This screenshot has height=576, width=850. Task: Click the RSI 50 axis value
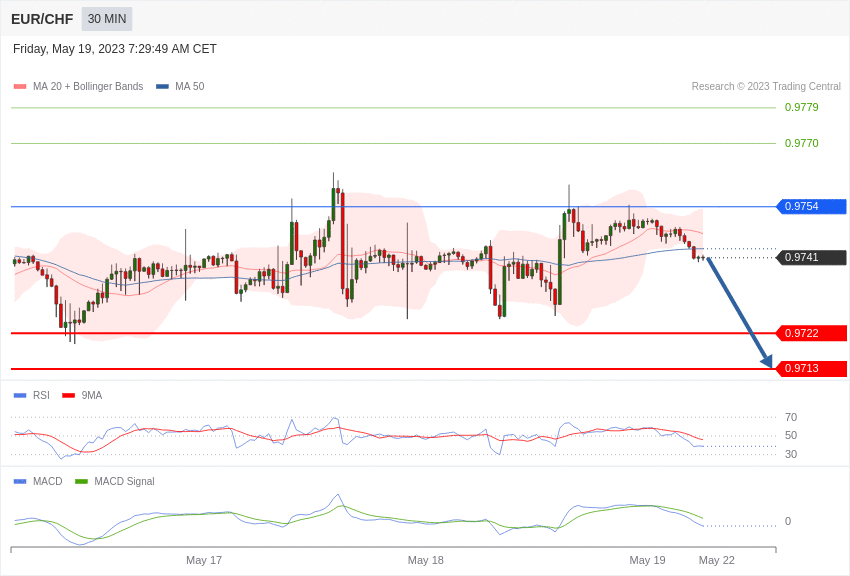pos(791,435)
